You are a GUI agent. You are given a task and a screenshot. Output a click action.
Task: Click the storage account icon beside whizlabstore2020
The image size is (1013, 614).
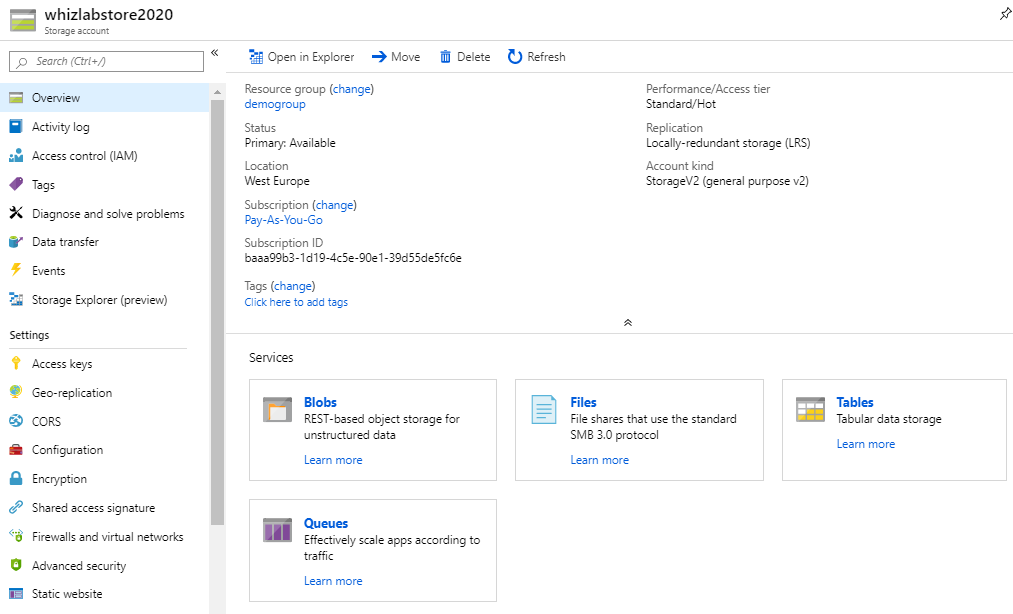[x=23, y=21]
